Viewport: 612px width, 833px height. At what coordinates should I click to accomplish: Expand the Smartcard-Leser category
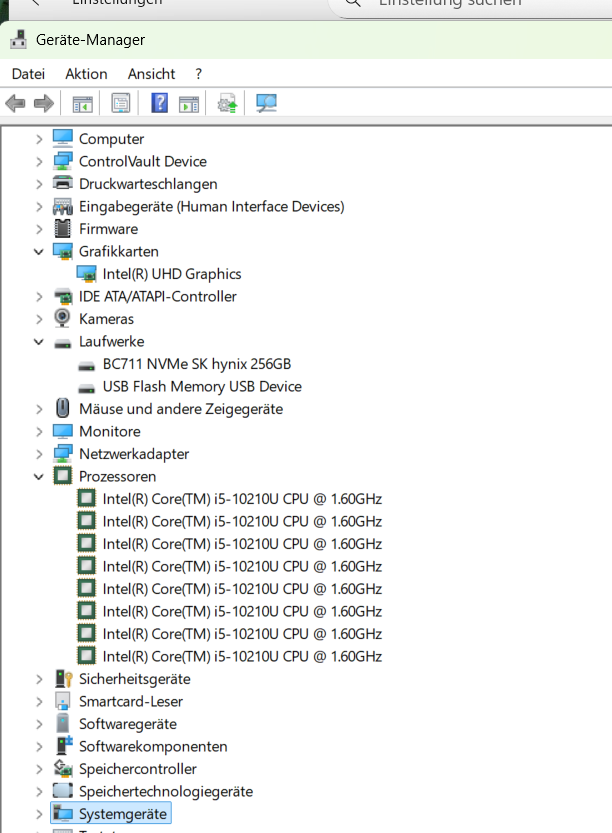click(39, 702)
